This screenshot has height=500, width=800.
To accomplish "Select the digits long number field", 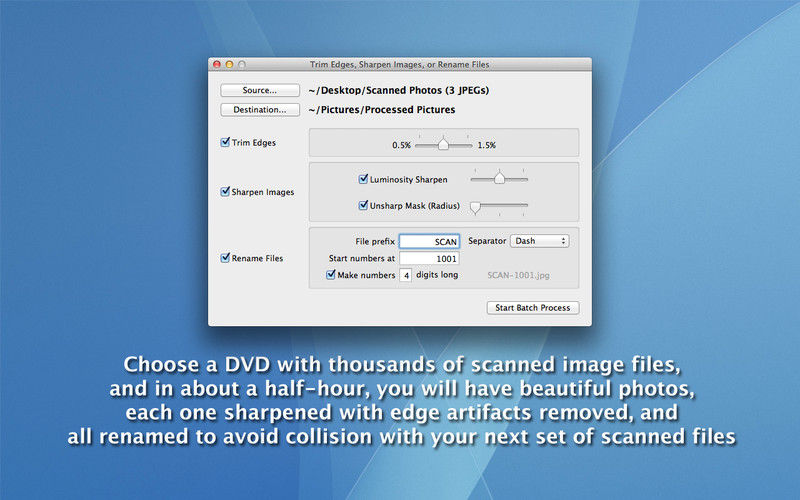I will click(x=406, y=275).
